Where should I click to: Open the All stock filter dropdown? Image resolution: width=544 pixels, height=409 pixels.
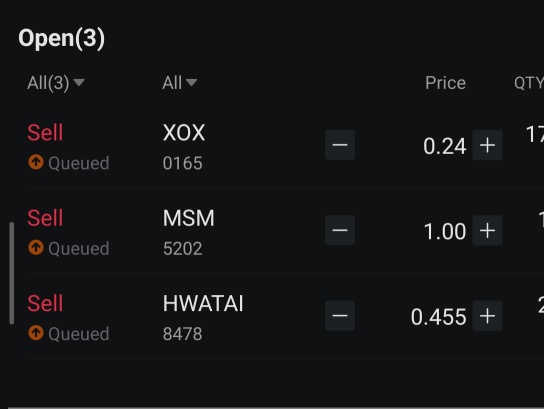[x=179, y=83]
